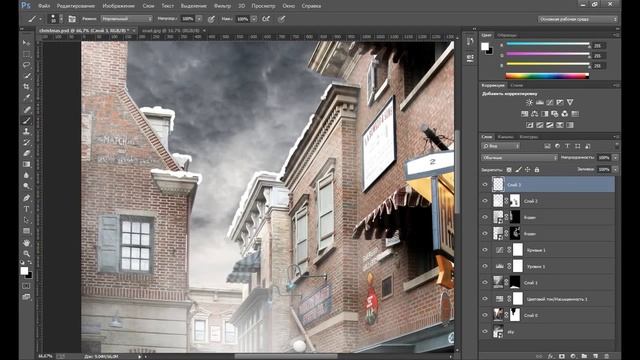Open the layer blend mode dropdown
Viewport: 640px width, 360px height.
point(520,158)
